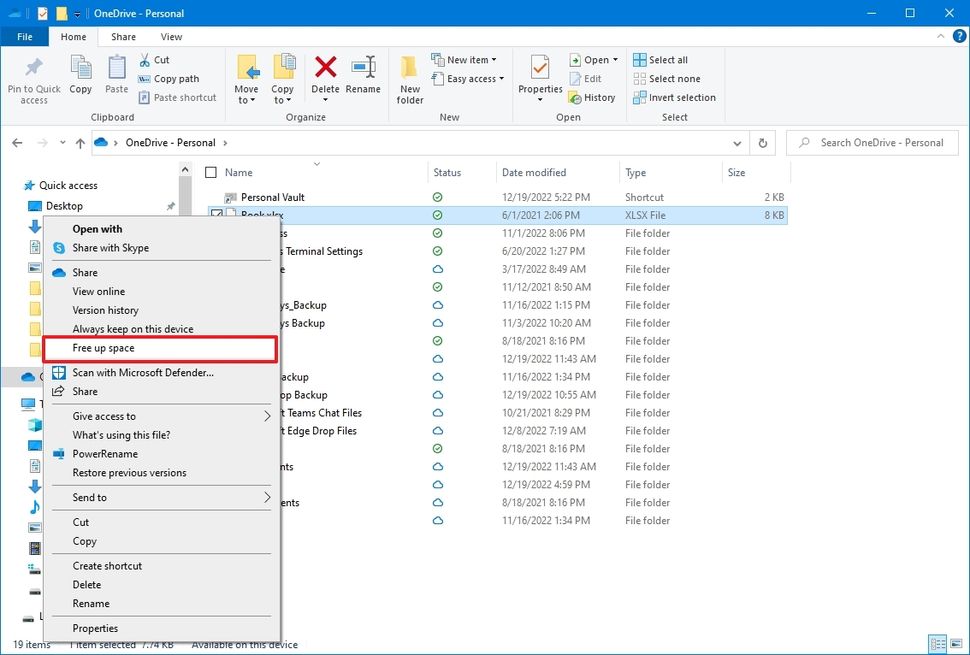Sort by the Status column header
Viewport: 970px width, 655px height.
461,173
